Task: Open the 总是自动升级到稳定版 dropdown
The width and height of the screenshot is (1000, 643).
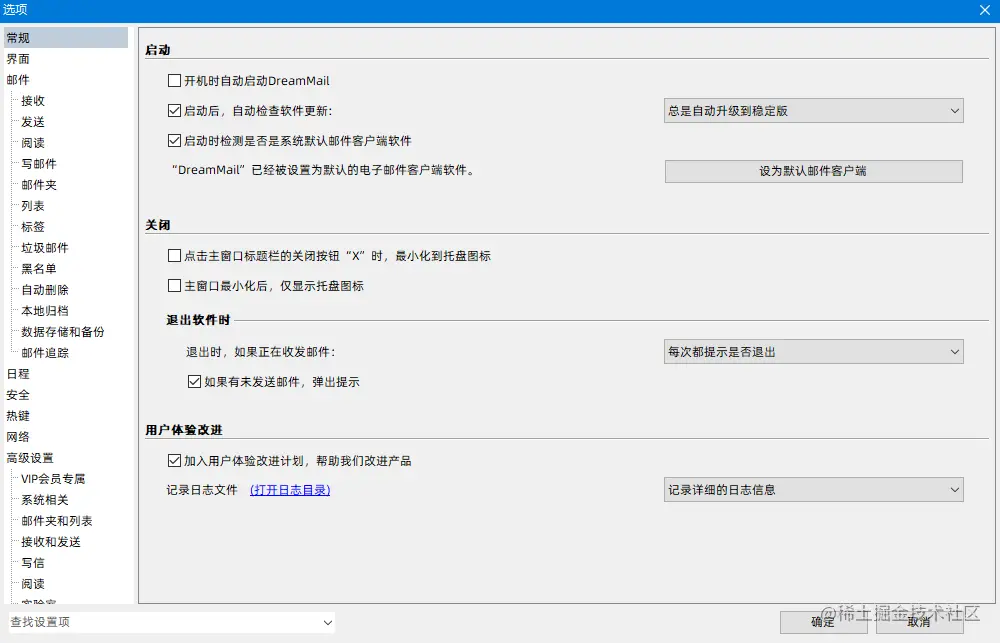Action: click(813, 110)
